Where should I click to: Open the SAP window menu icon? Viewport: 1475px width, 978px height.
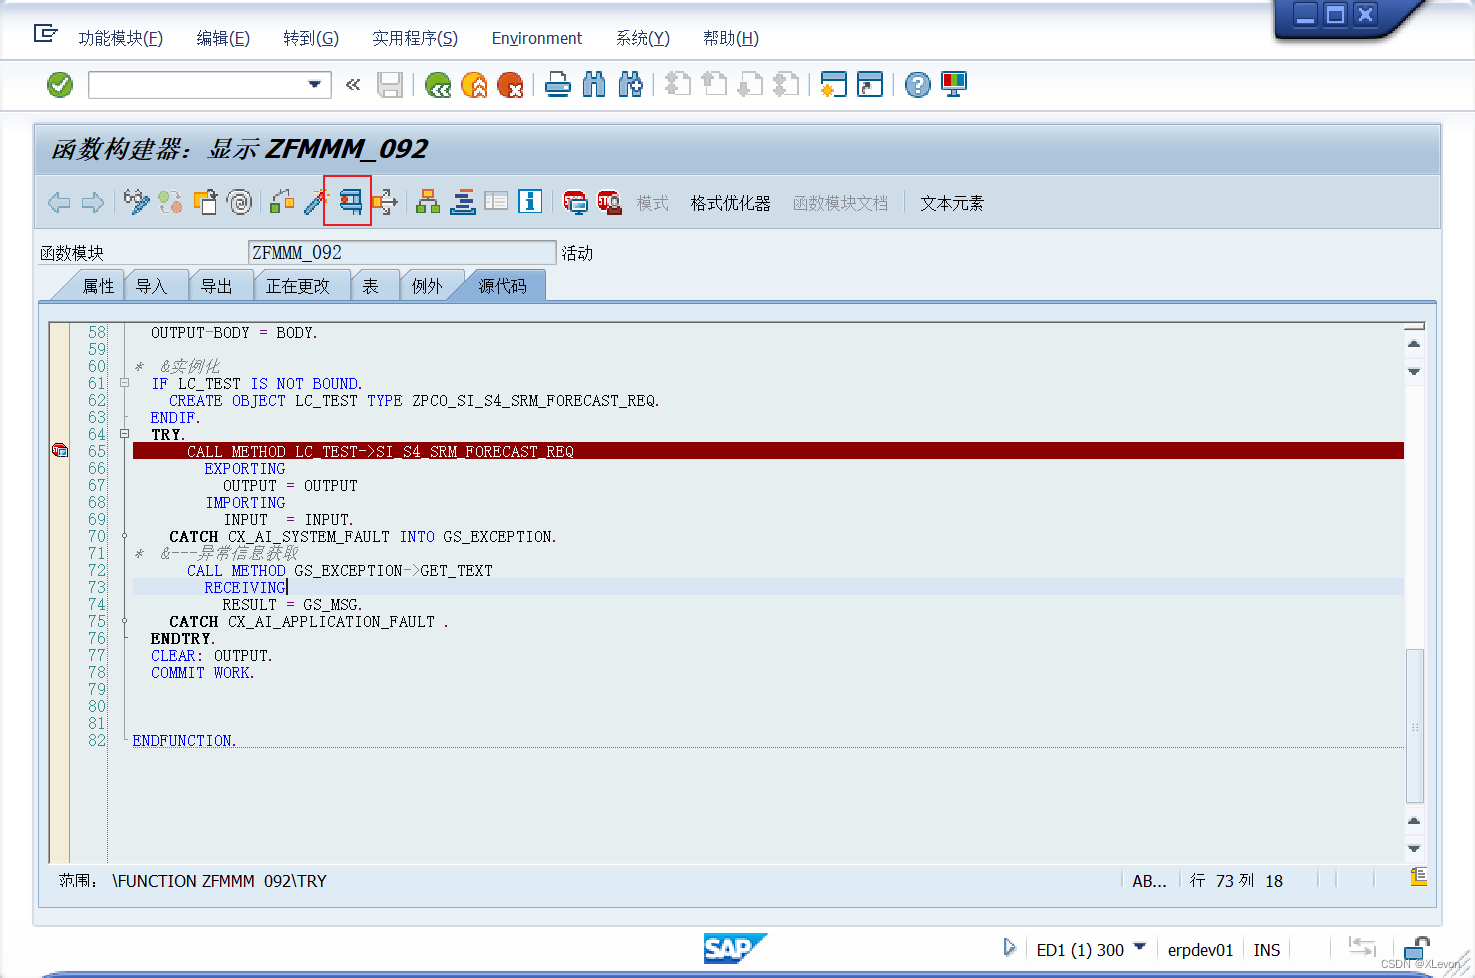tap(46, 34)
